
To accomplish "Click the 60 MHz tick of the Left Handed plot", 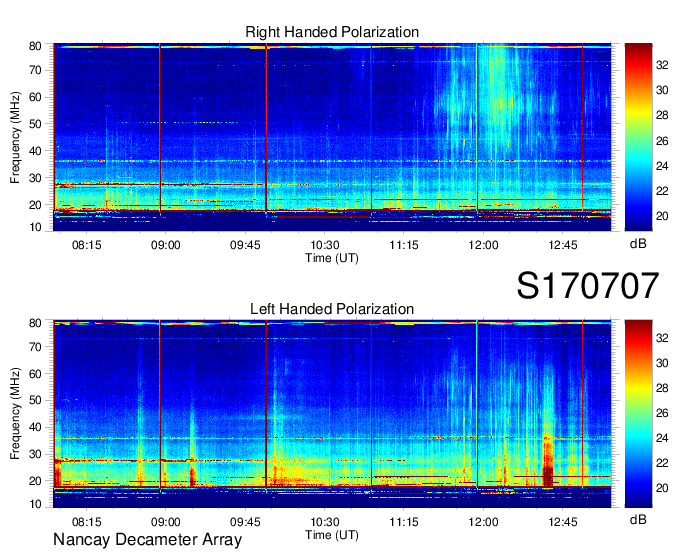I will tap(35, 374).
